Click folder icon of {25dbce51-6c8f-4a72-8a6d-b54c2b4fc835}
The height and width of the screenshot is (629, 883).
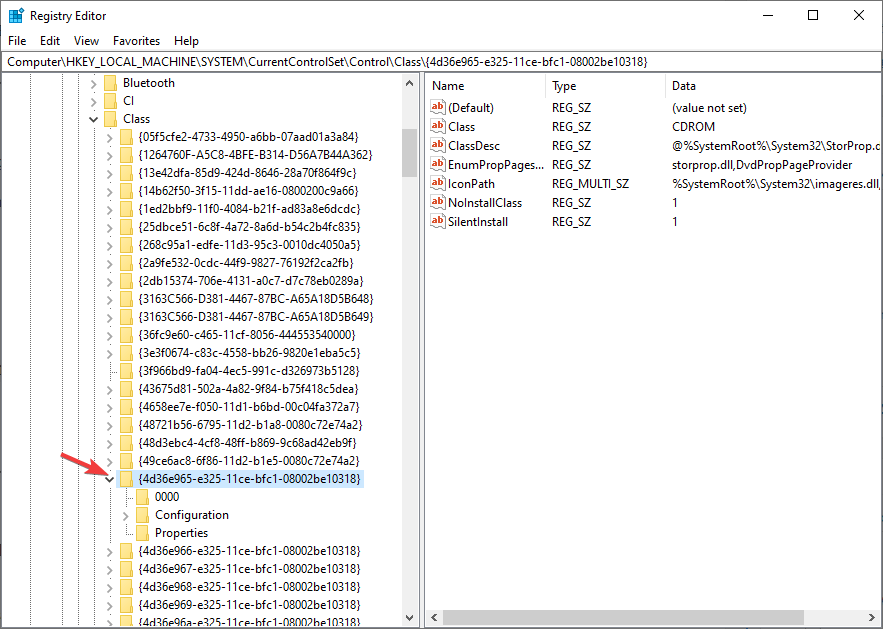[127, 227]
